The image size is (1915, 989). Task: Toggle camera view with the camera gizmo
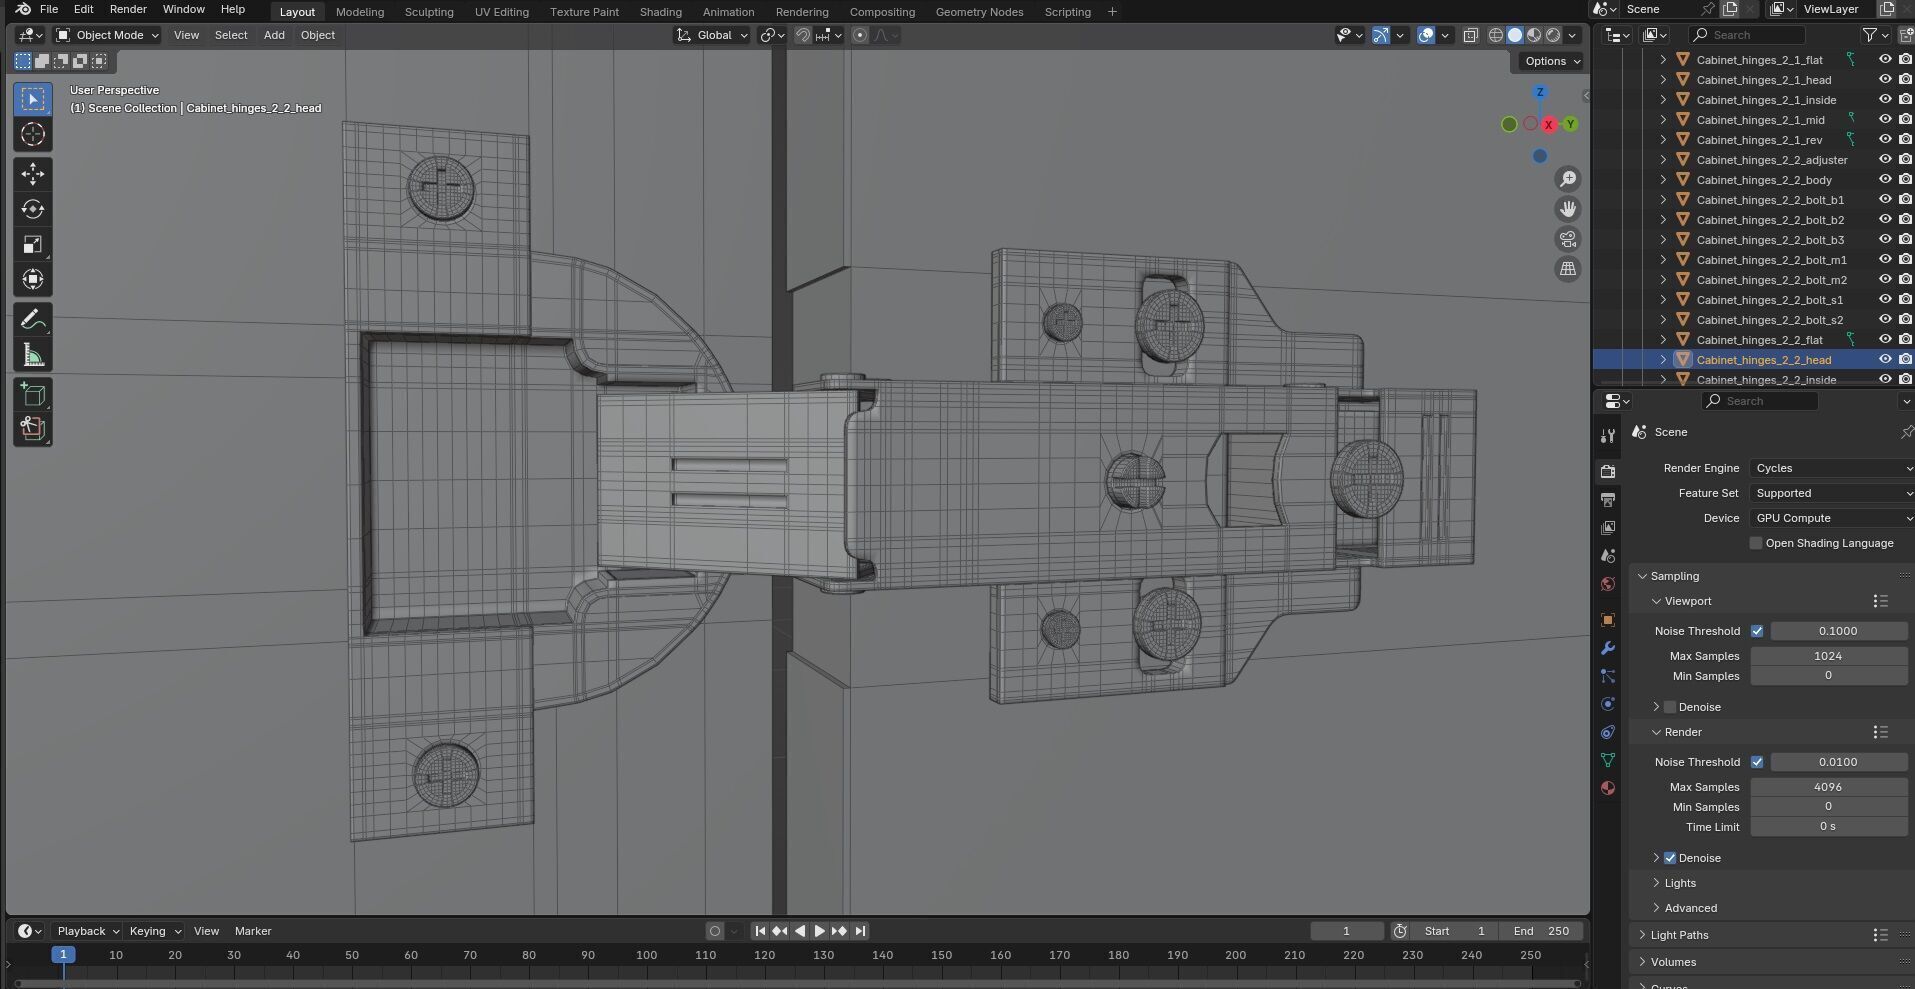coord(1568,239)
